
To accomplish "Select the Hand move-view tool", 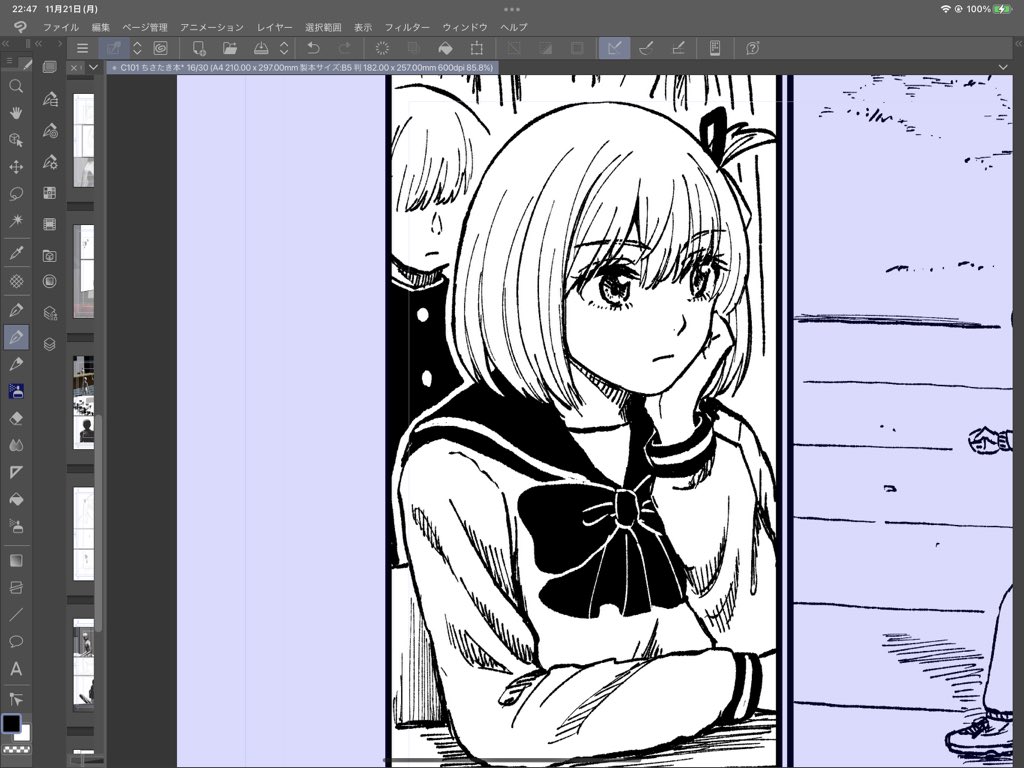I will pyautogui.click(x=16, y=113).
